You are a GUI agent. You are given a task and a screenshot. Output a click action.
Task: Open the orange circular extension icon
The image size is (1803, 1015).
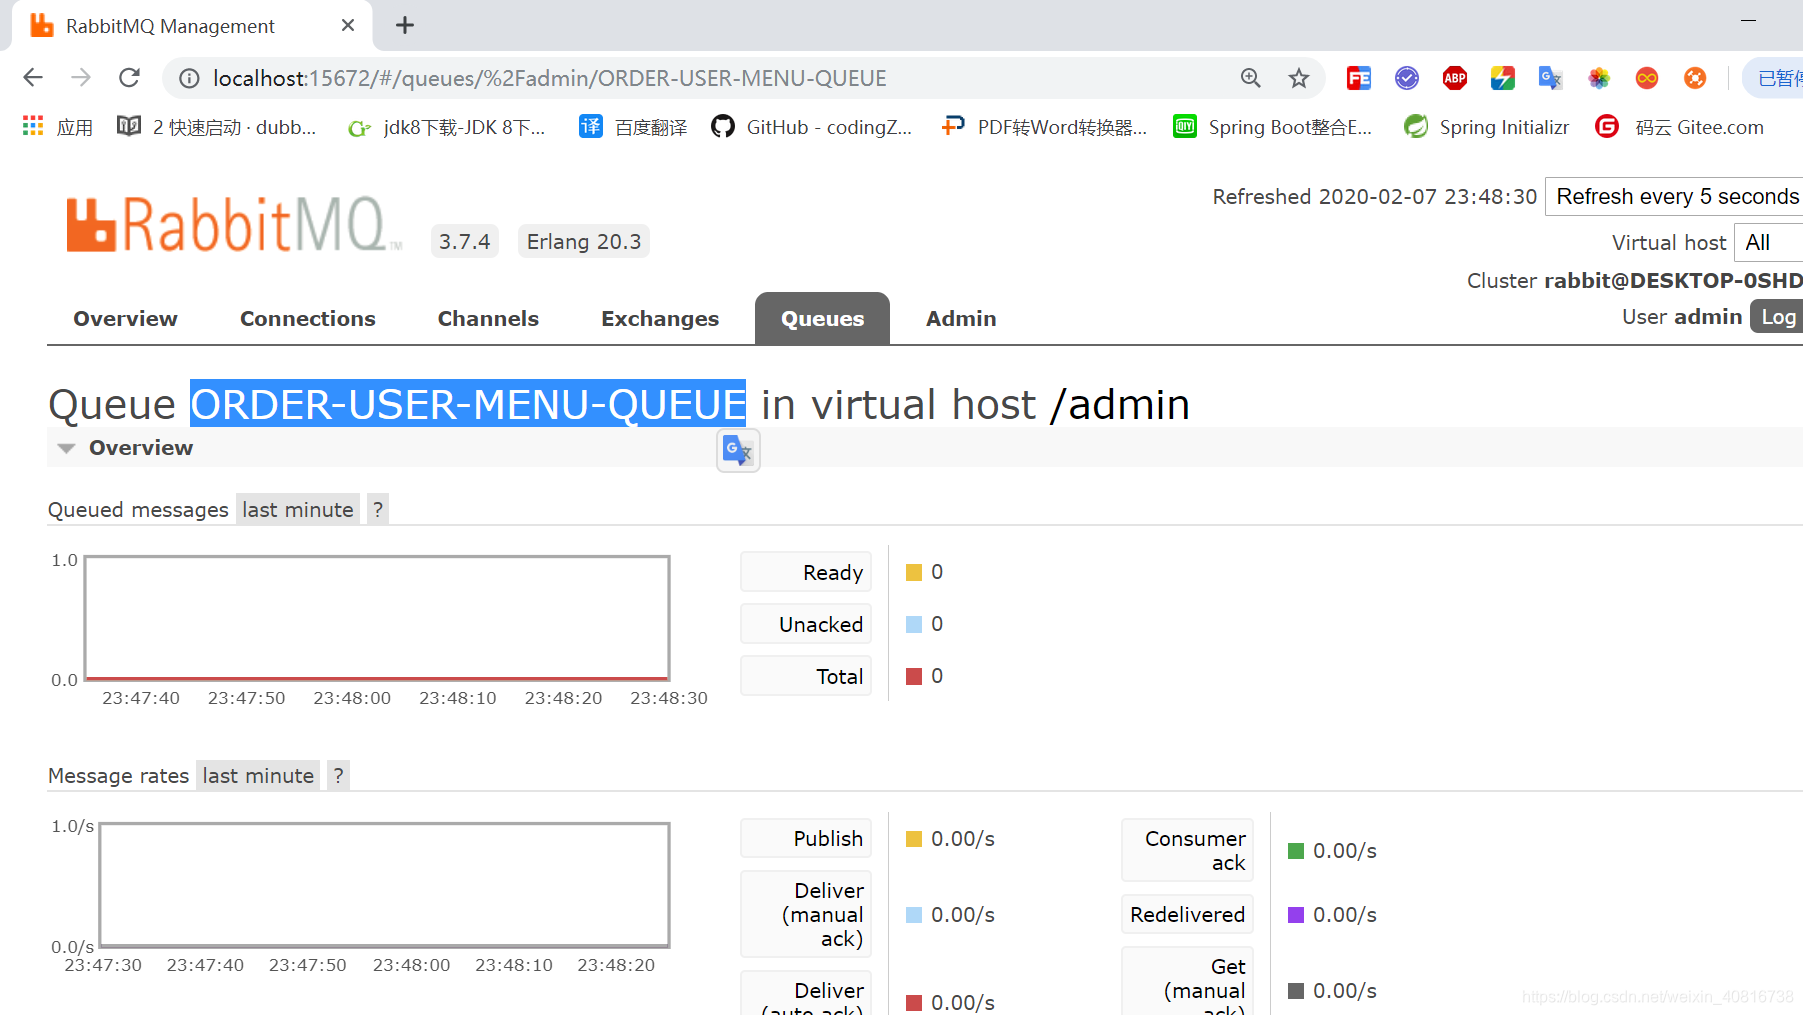1695,78
